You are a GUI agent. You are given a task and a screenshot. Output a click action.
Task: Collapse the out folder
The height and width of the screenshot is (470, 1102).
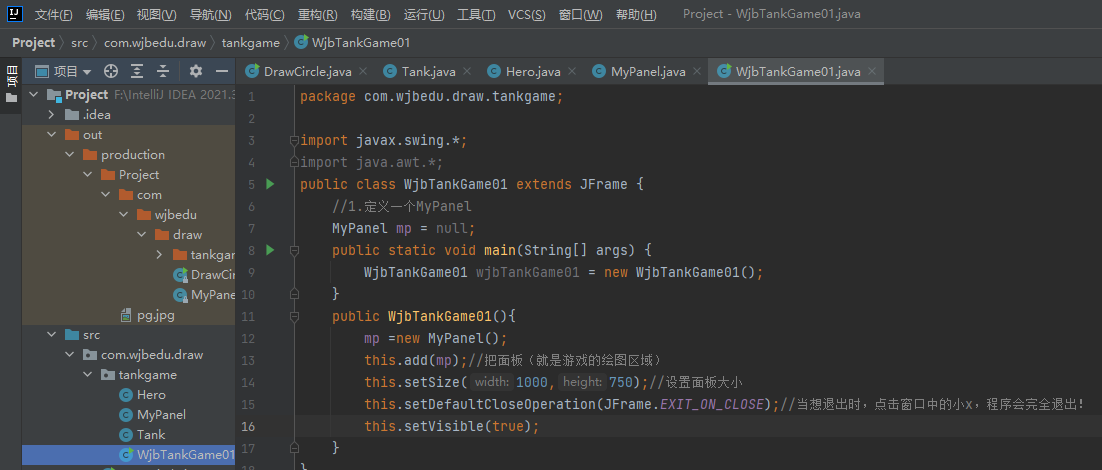[x=51, y=135]
